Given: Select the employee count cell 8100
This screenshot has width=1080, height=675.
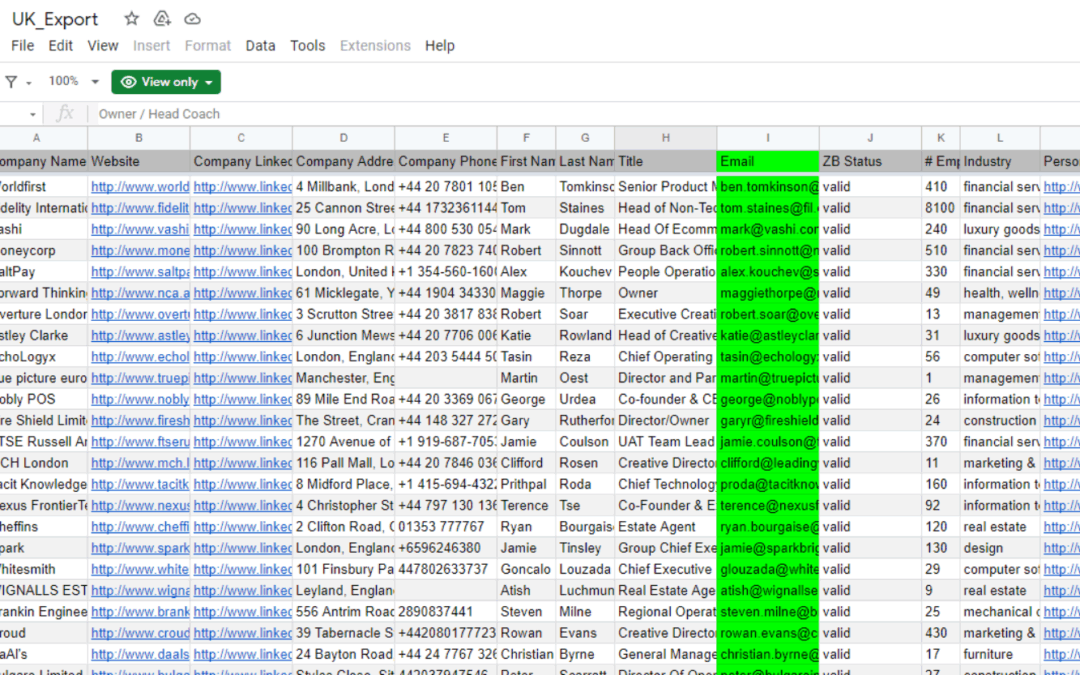Looking at the screenshot, I should point(941,208).
